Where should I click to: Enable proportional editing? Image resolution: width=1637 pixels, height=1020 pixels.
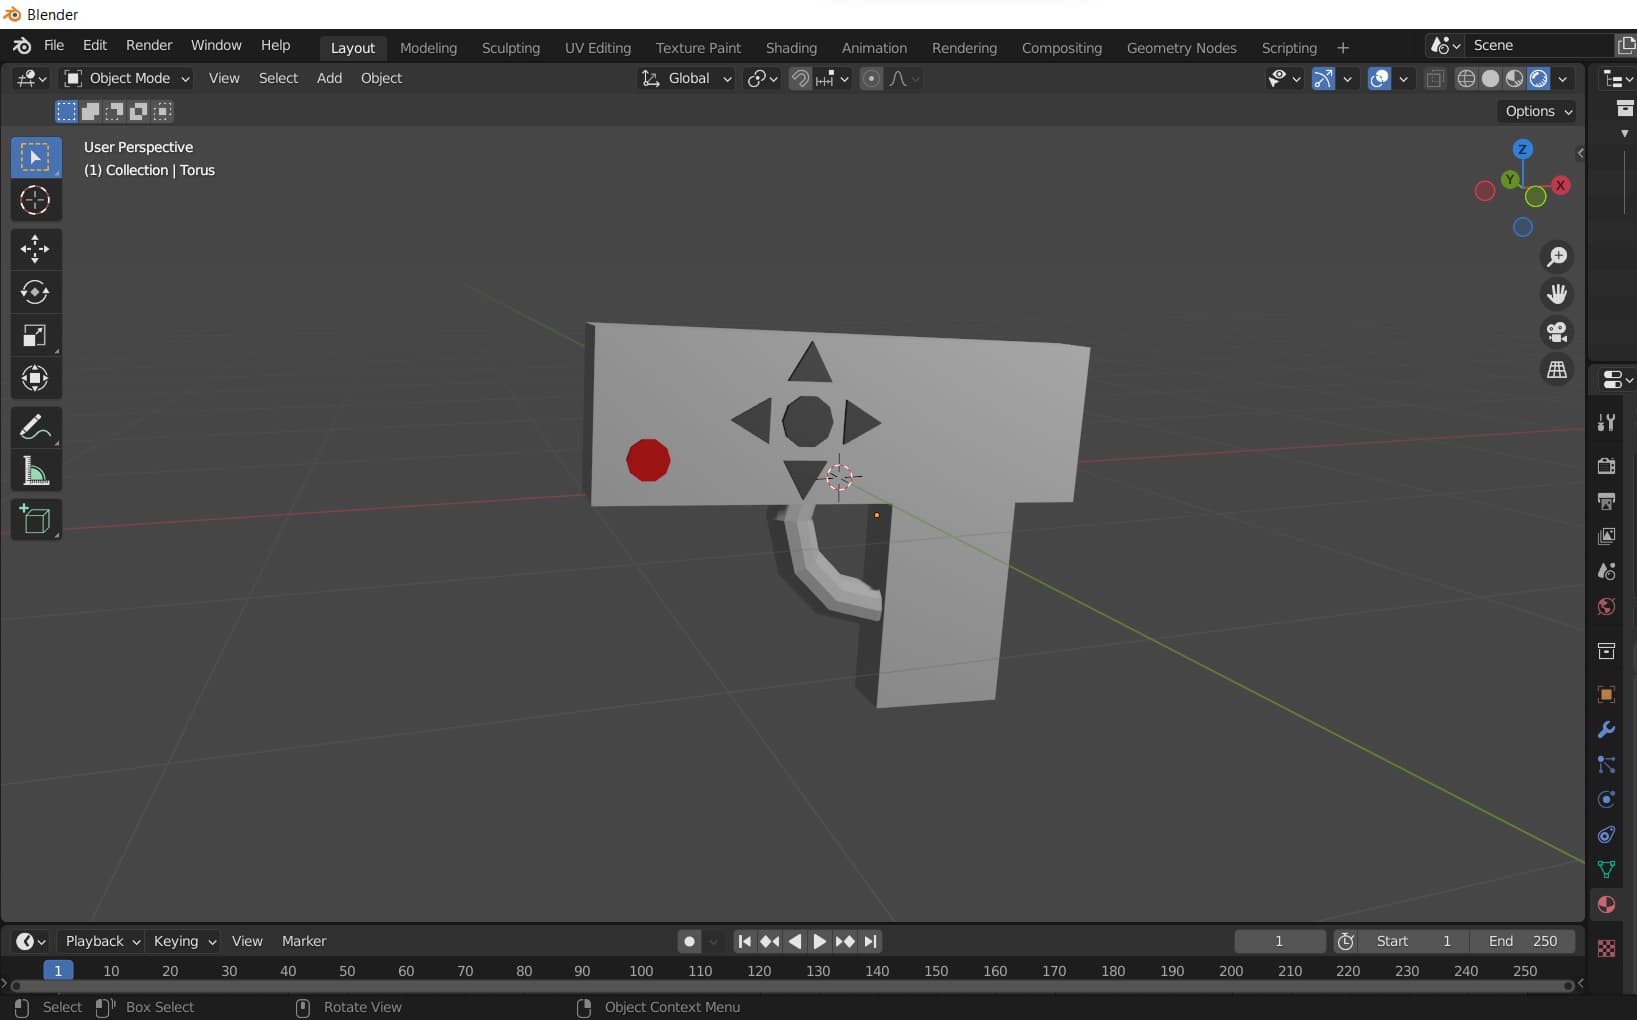coord(871,78)
